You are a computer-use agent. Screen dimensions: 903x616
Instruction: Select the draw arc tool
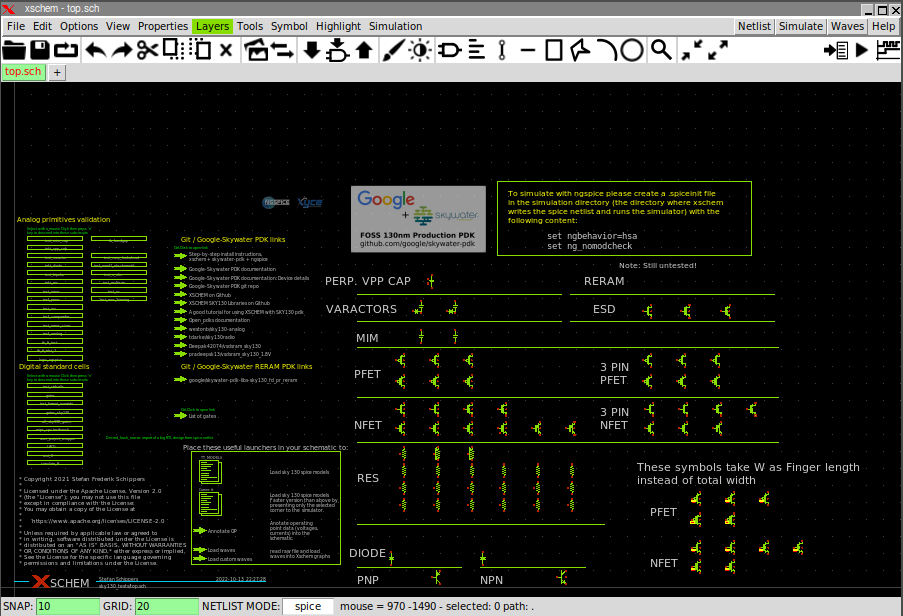[607, 49]
